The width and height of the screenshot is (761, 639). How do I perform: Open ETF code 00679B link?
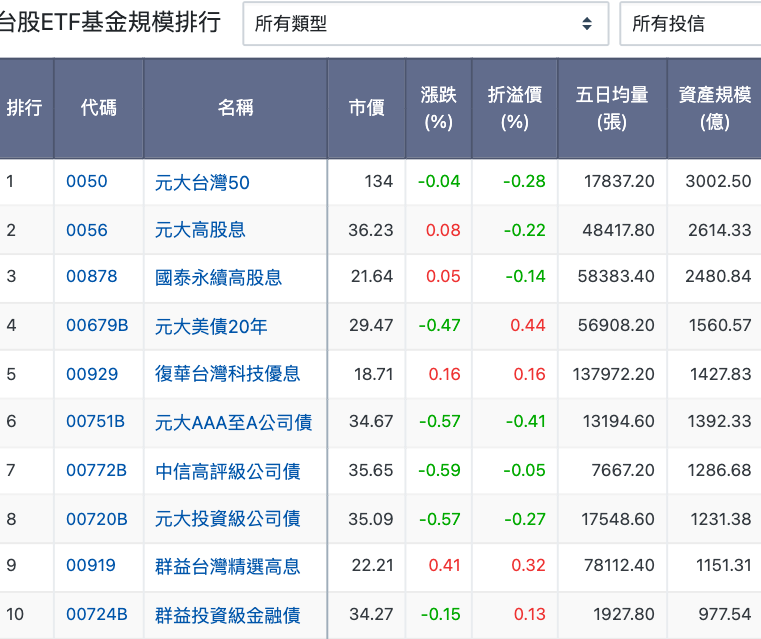(x=97, y=325)
